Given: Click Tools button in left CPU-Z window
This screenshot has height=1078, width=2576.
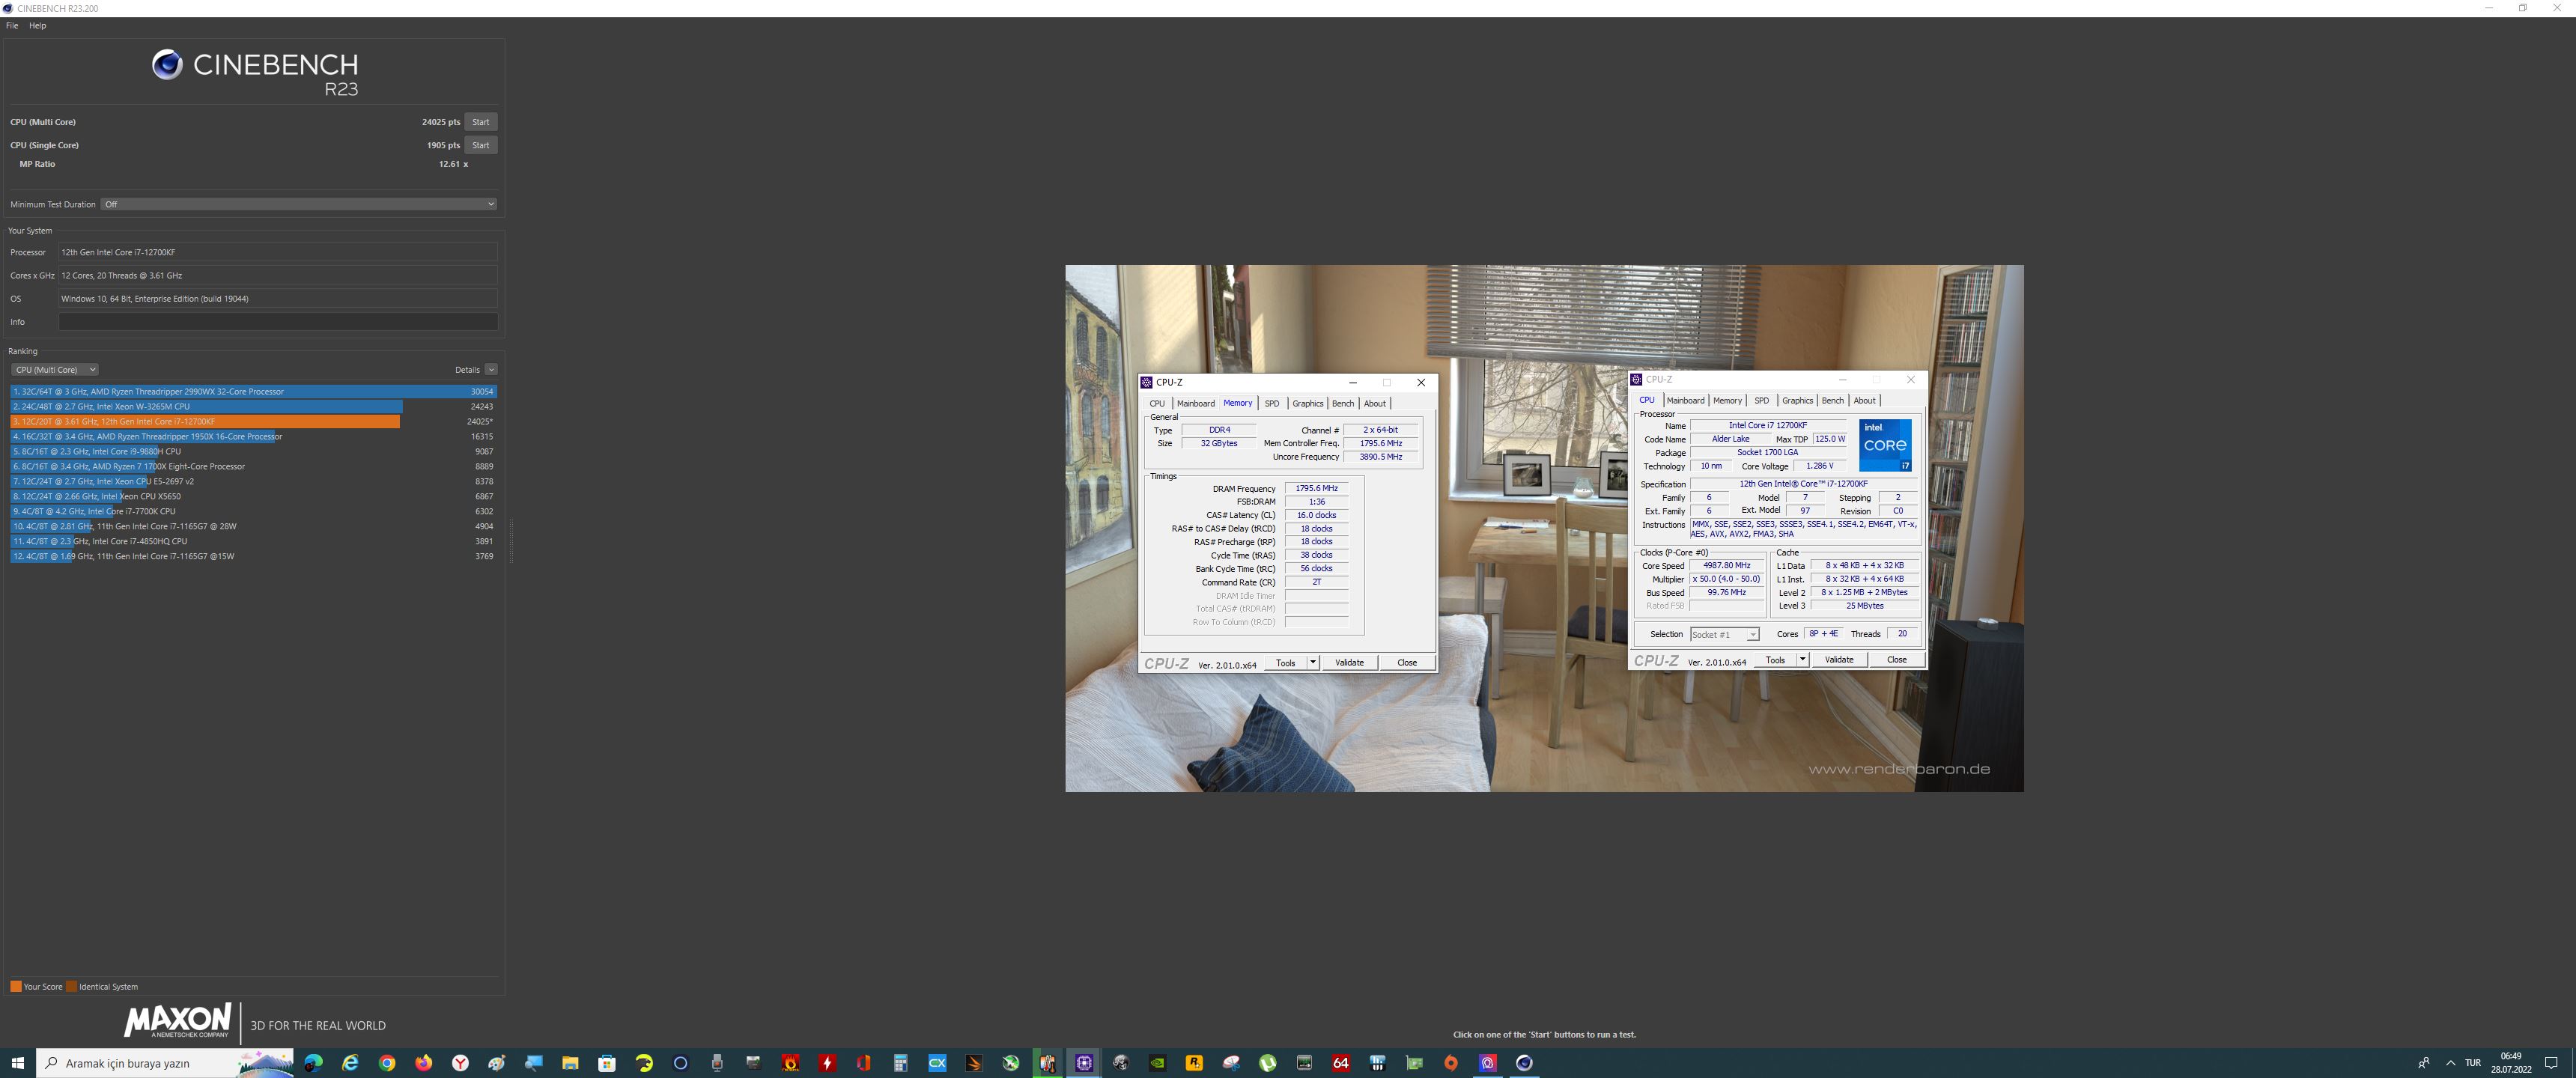Looking at the screenshot, I should click(x=1285, y=663).
